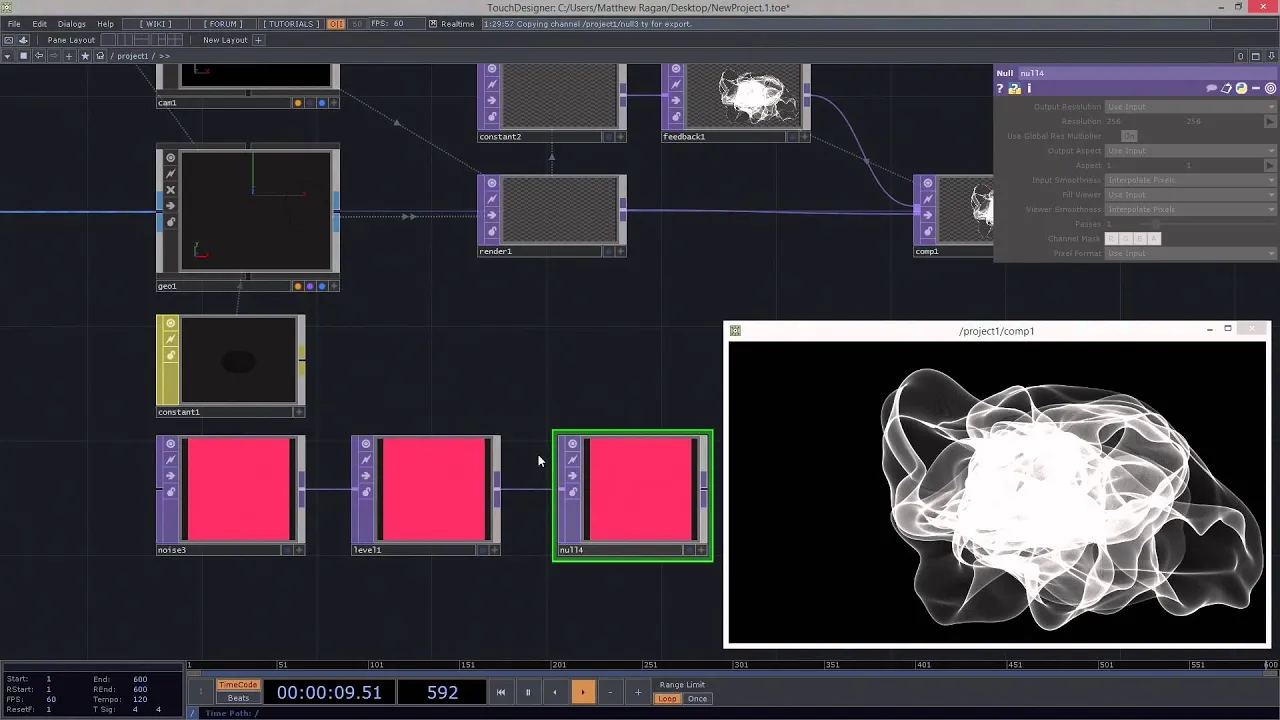Screen dimensions: 1280x720
Task: Click the pane type icon at far left
Action: [8, 40]
